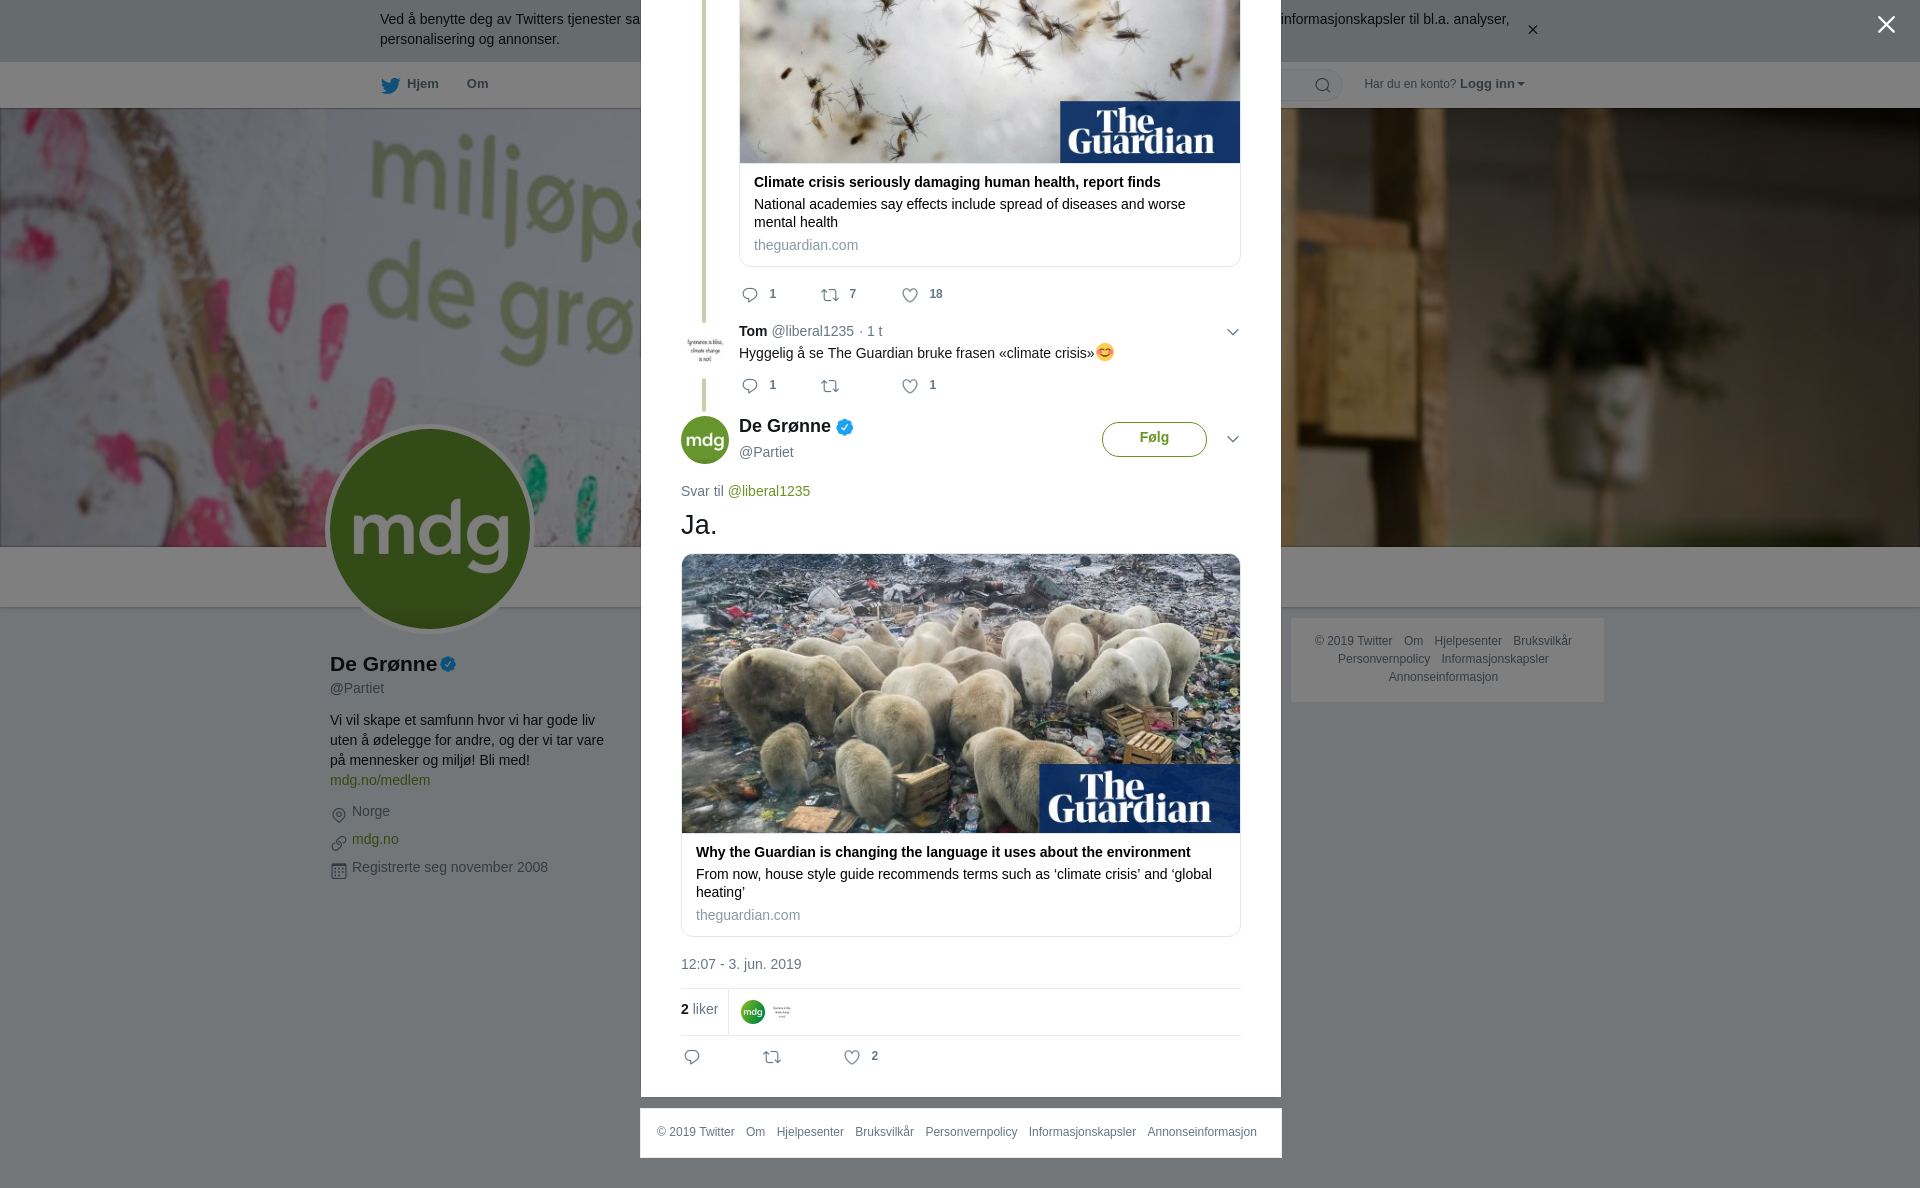This screenshot has height=1188, width=1920.
Task: Visit the mdg.no/medlem profile link
Action: tap(380, 780)
